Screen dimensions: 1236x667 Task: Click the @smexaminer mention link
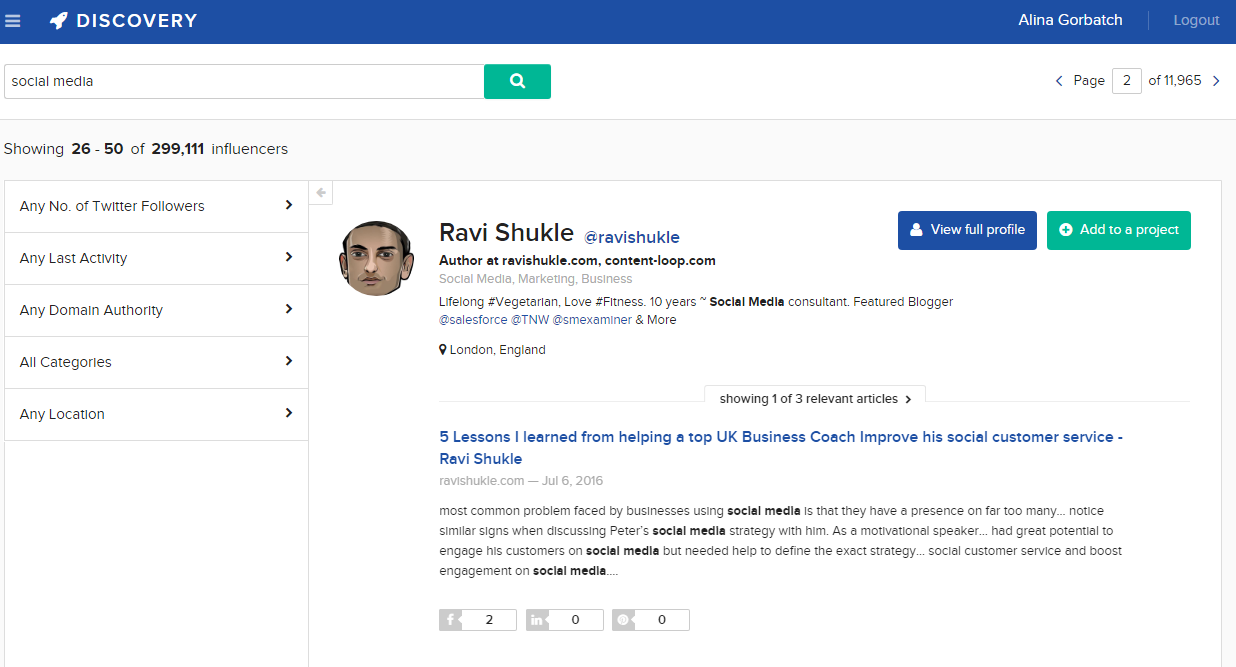[x=592, y=320]
